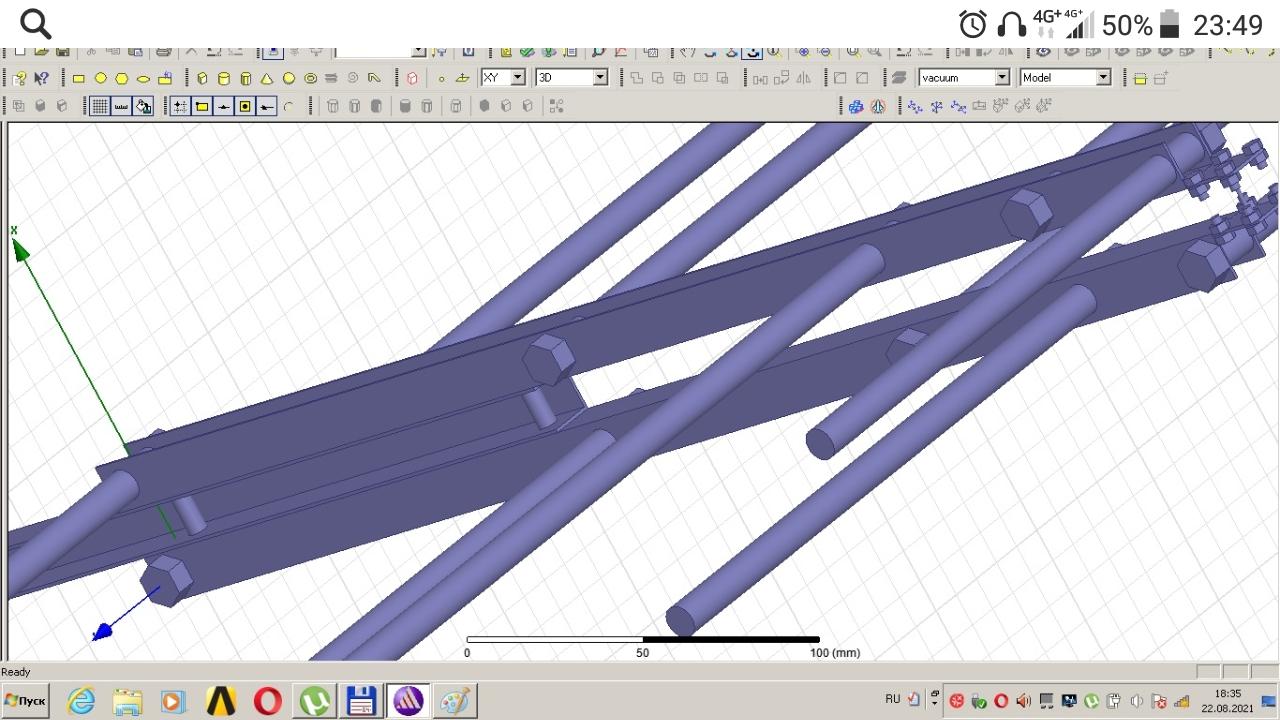Select the Draw regular polygon tool
The height and width of the screenshot is (720, 1280).
122,78
